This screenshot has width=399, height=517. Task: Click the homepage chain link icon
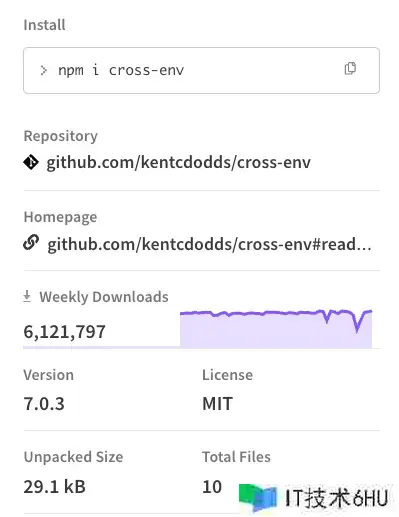[x=31, y=243]
